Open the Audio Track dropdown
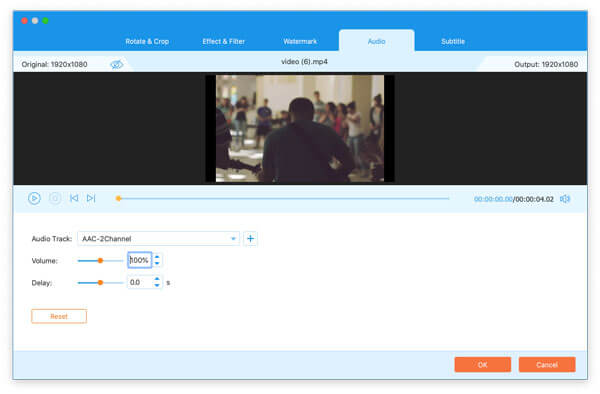Screen dimensions: 600x394 click(158, 239)
